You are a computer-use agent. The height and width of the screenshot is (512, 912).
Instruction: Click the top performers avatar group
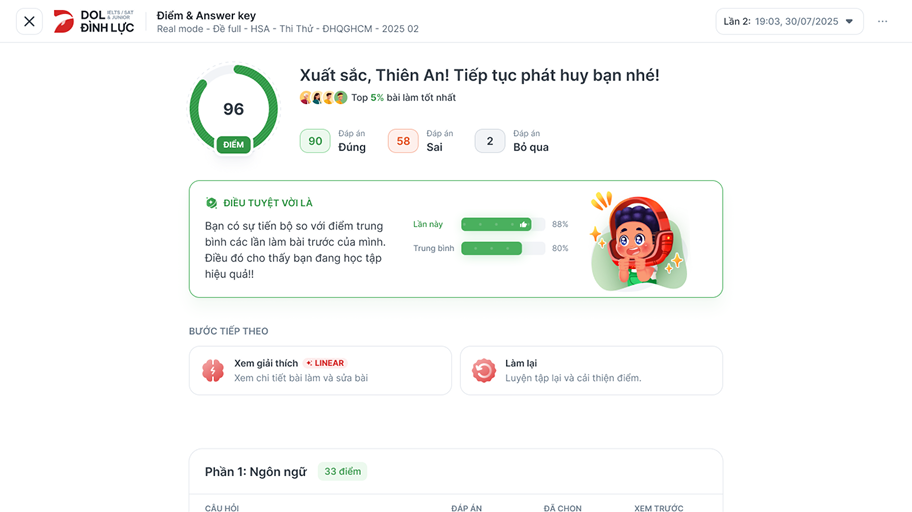(323, 98)
